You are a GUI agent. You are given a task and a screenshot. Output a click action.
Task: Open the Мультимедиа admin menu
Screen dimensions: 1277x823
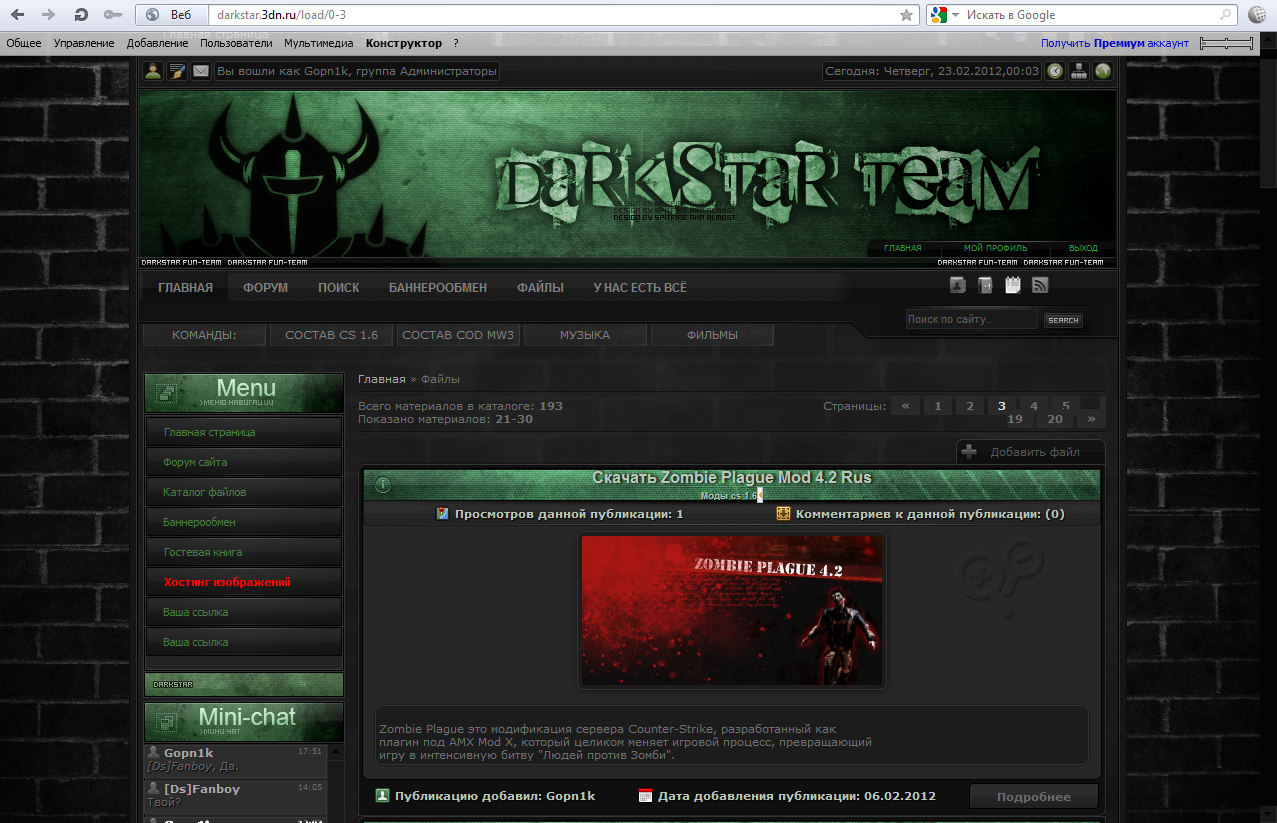click(x=318, y=43)
